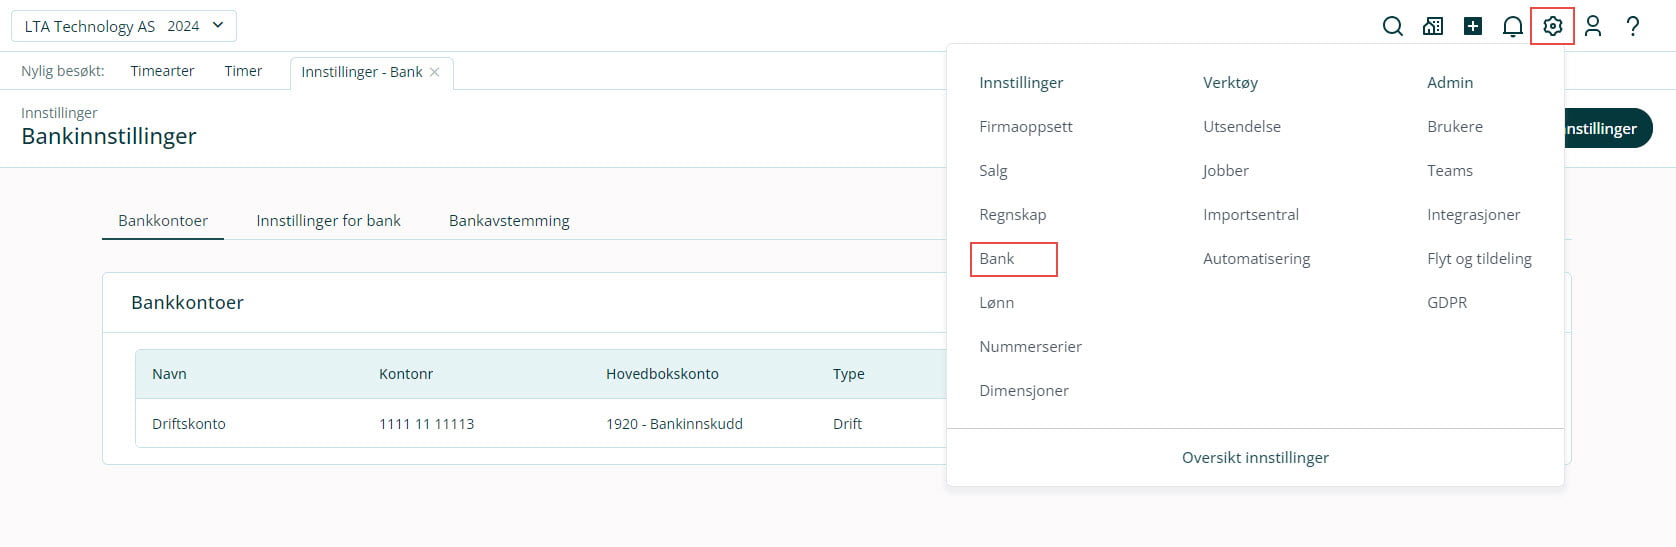Screen dimensions: 1676x547
Task: Click the help question mark icon
Action: pyautogui.click(x=1633, y=27)
